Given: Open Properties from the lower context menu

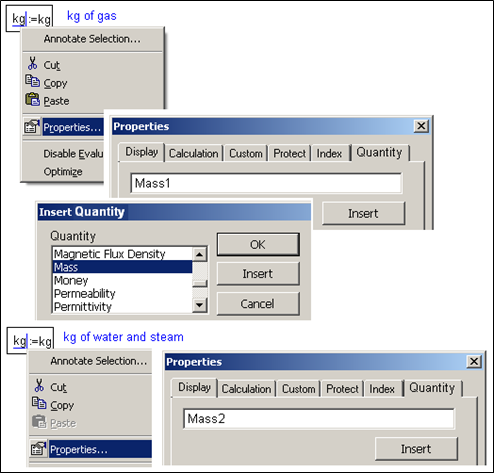Looking at the screenshot, I should pyautogui.click(x=100, y=449).
